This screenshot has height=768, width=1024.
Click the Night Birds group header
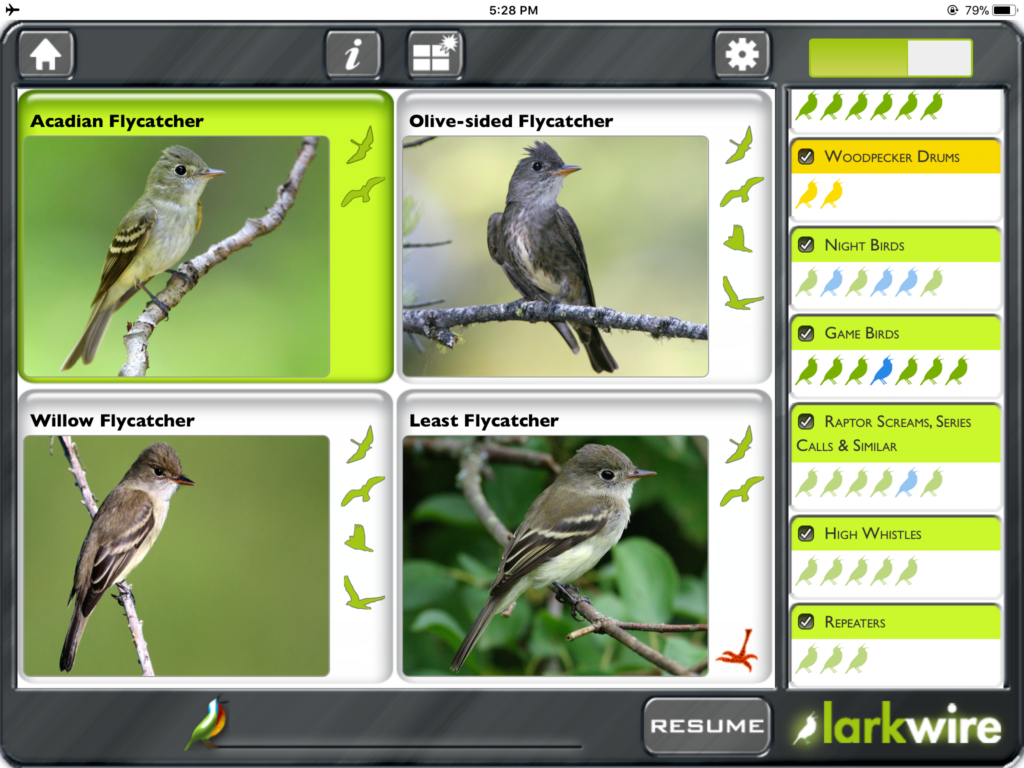pos(896,245)
